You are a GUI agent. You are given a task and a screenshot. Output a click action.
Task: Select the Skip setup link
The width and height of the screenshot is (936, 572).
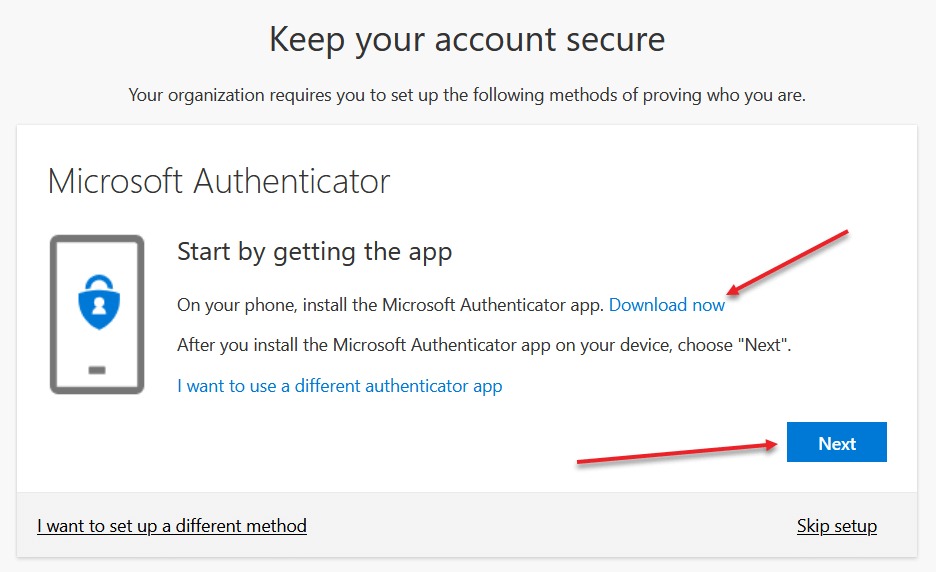(x=836, y=526)
